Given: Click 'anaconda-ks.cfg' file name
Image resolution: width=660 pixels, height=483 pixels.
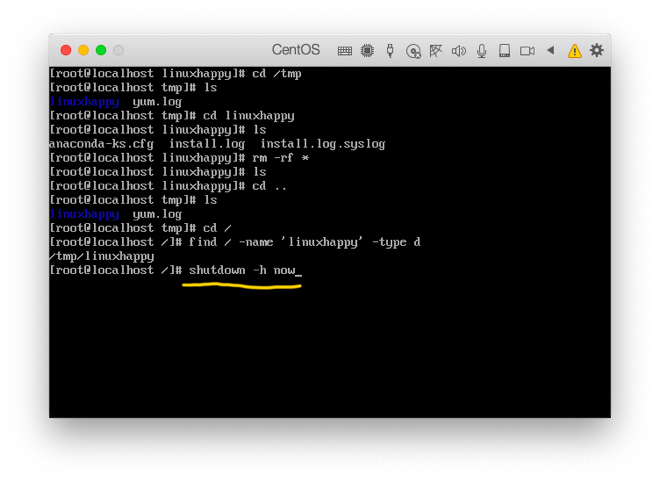Looking at the screenshot, I should pyautogui.click(x=102, y=144).
